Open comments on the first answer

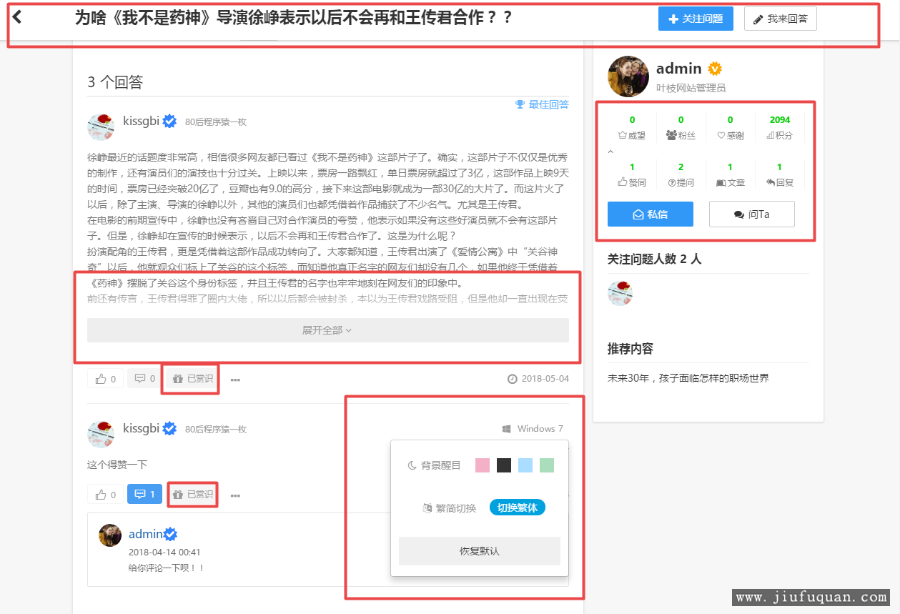pyautogui.click(x=145, y=379)
